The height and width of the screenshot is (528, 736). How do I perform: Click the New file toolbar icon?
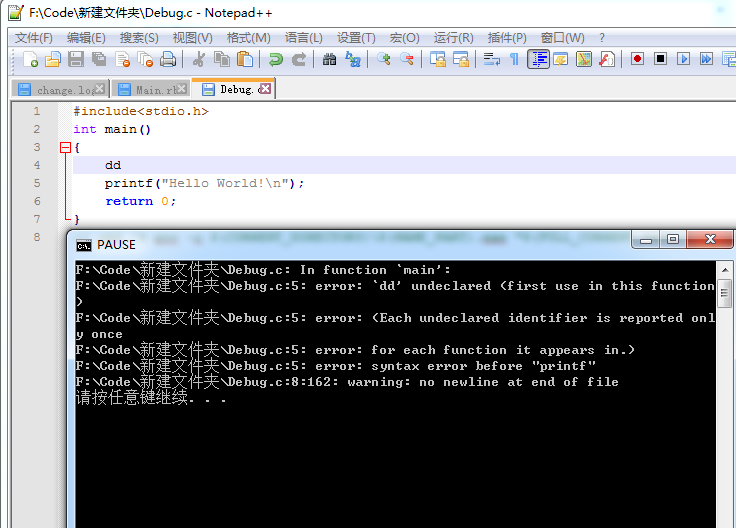pos(30,60)
